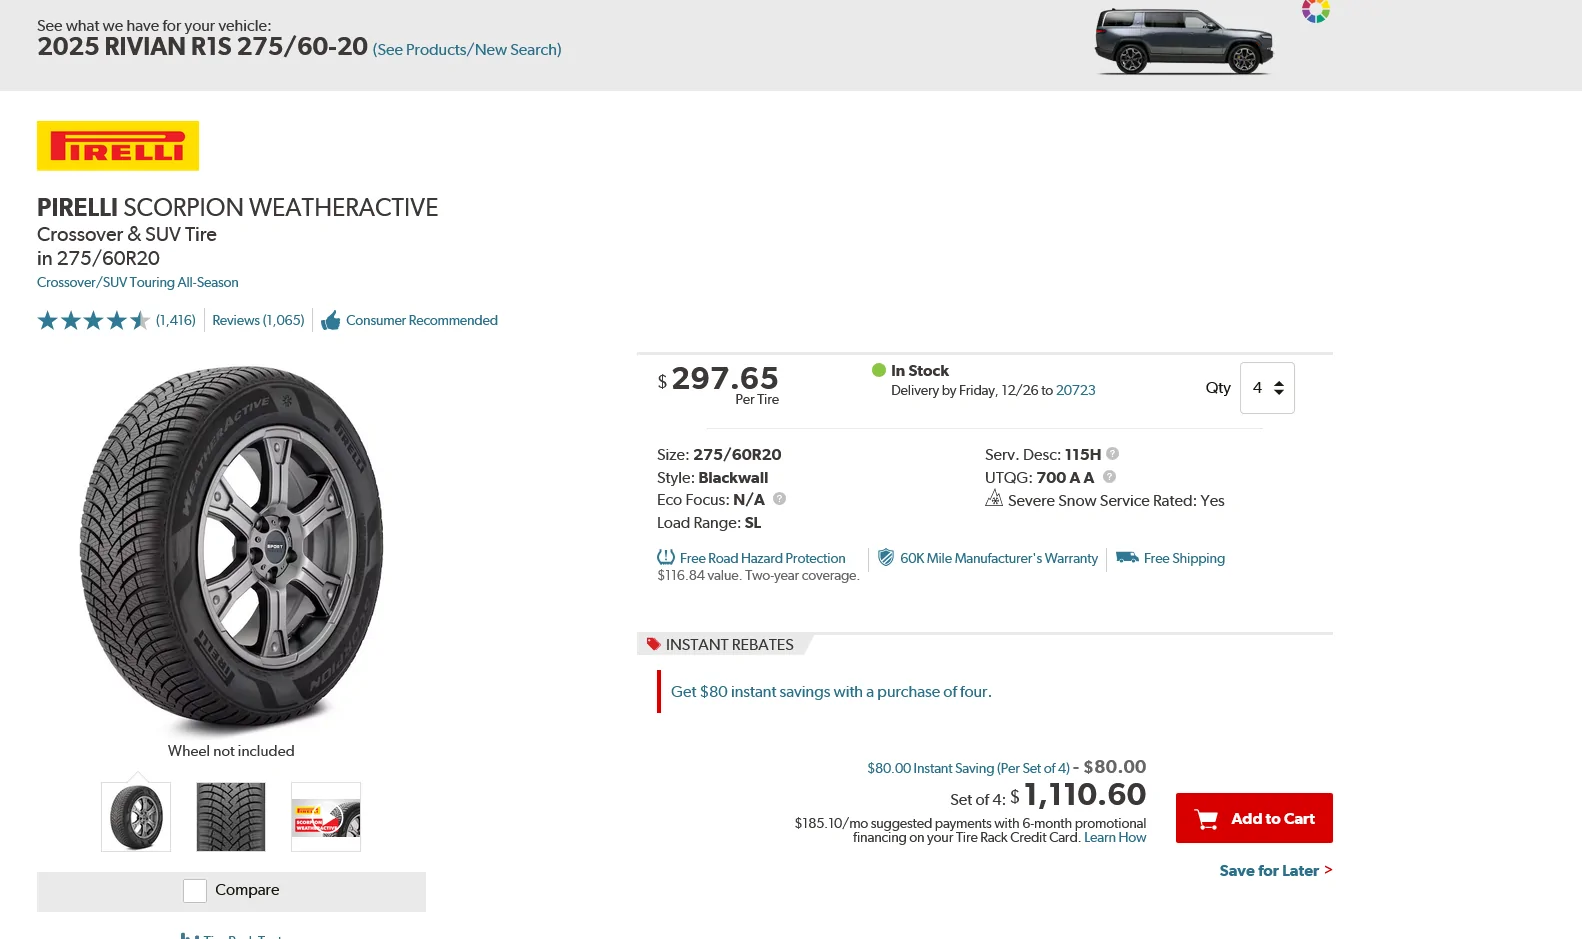The width and height of the screenshot is (1582, 939).
Task: Click the Add to Cart button
Action: 1254,818
